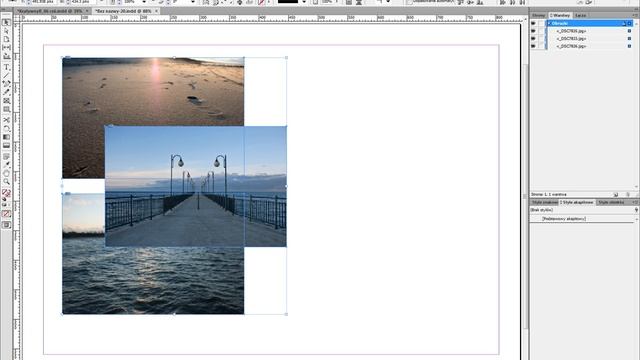Image resolution: width=640 pixels, height=360 pixels.
Task: Select the Page tool
Action: (7, 39)
